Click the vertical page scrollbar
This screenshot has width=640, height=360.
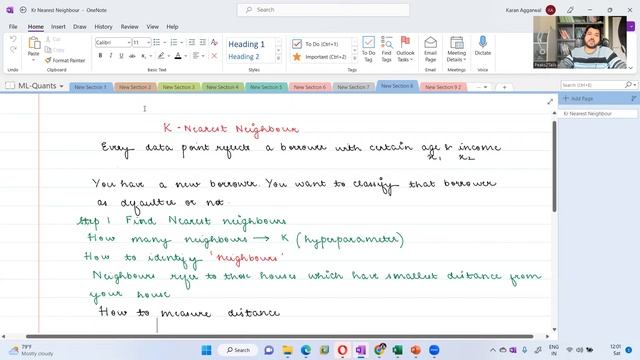point(554,166)
